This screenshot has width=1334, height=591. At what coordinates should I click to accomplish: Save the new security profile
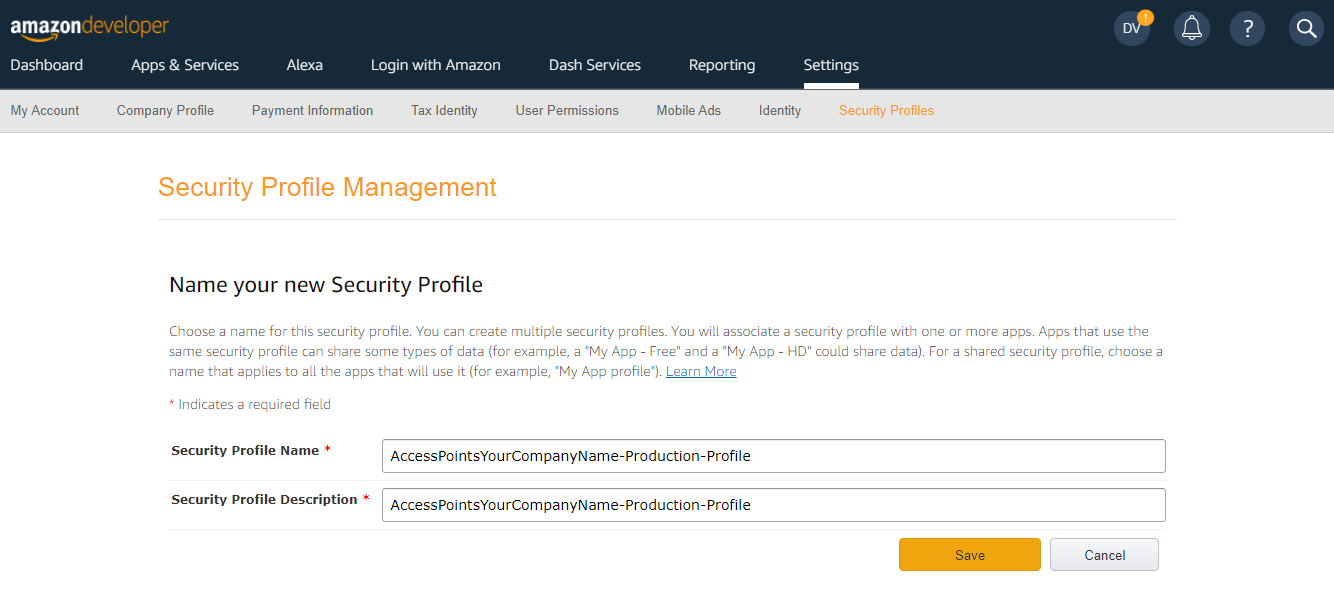coord(968,554)
